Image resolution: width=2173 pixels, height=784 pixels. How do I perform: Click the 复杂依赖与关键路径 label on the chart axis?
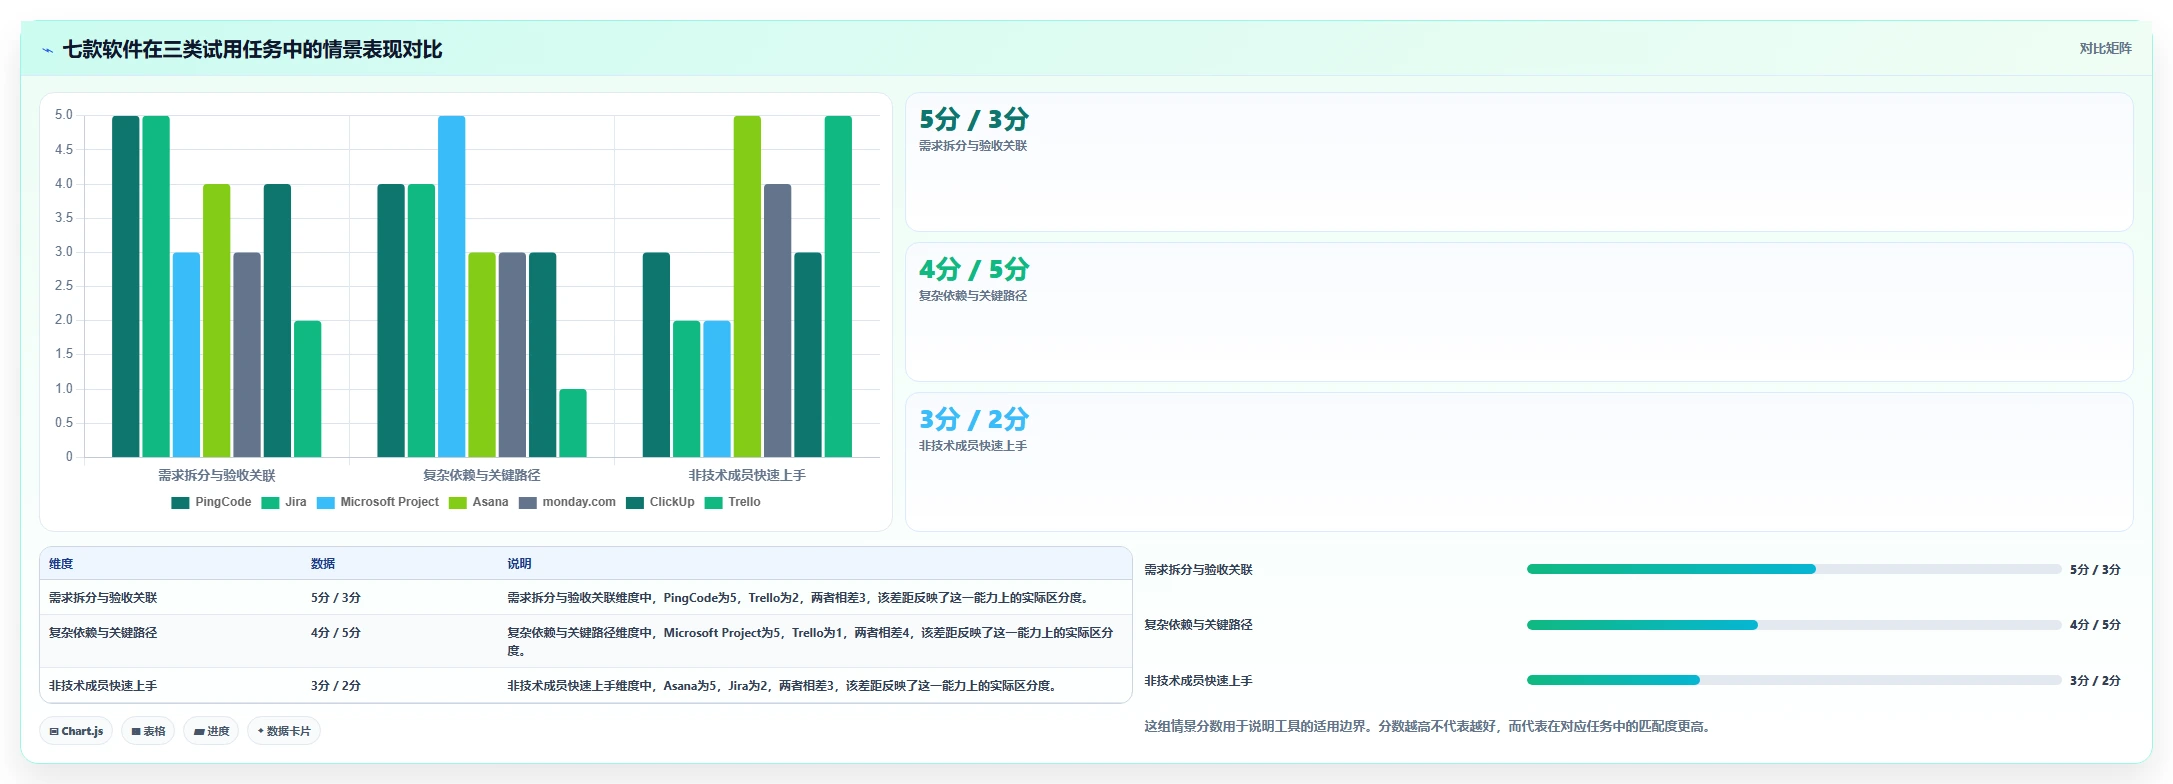point(482,475)
